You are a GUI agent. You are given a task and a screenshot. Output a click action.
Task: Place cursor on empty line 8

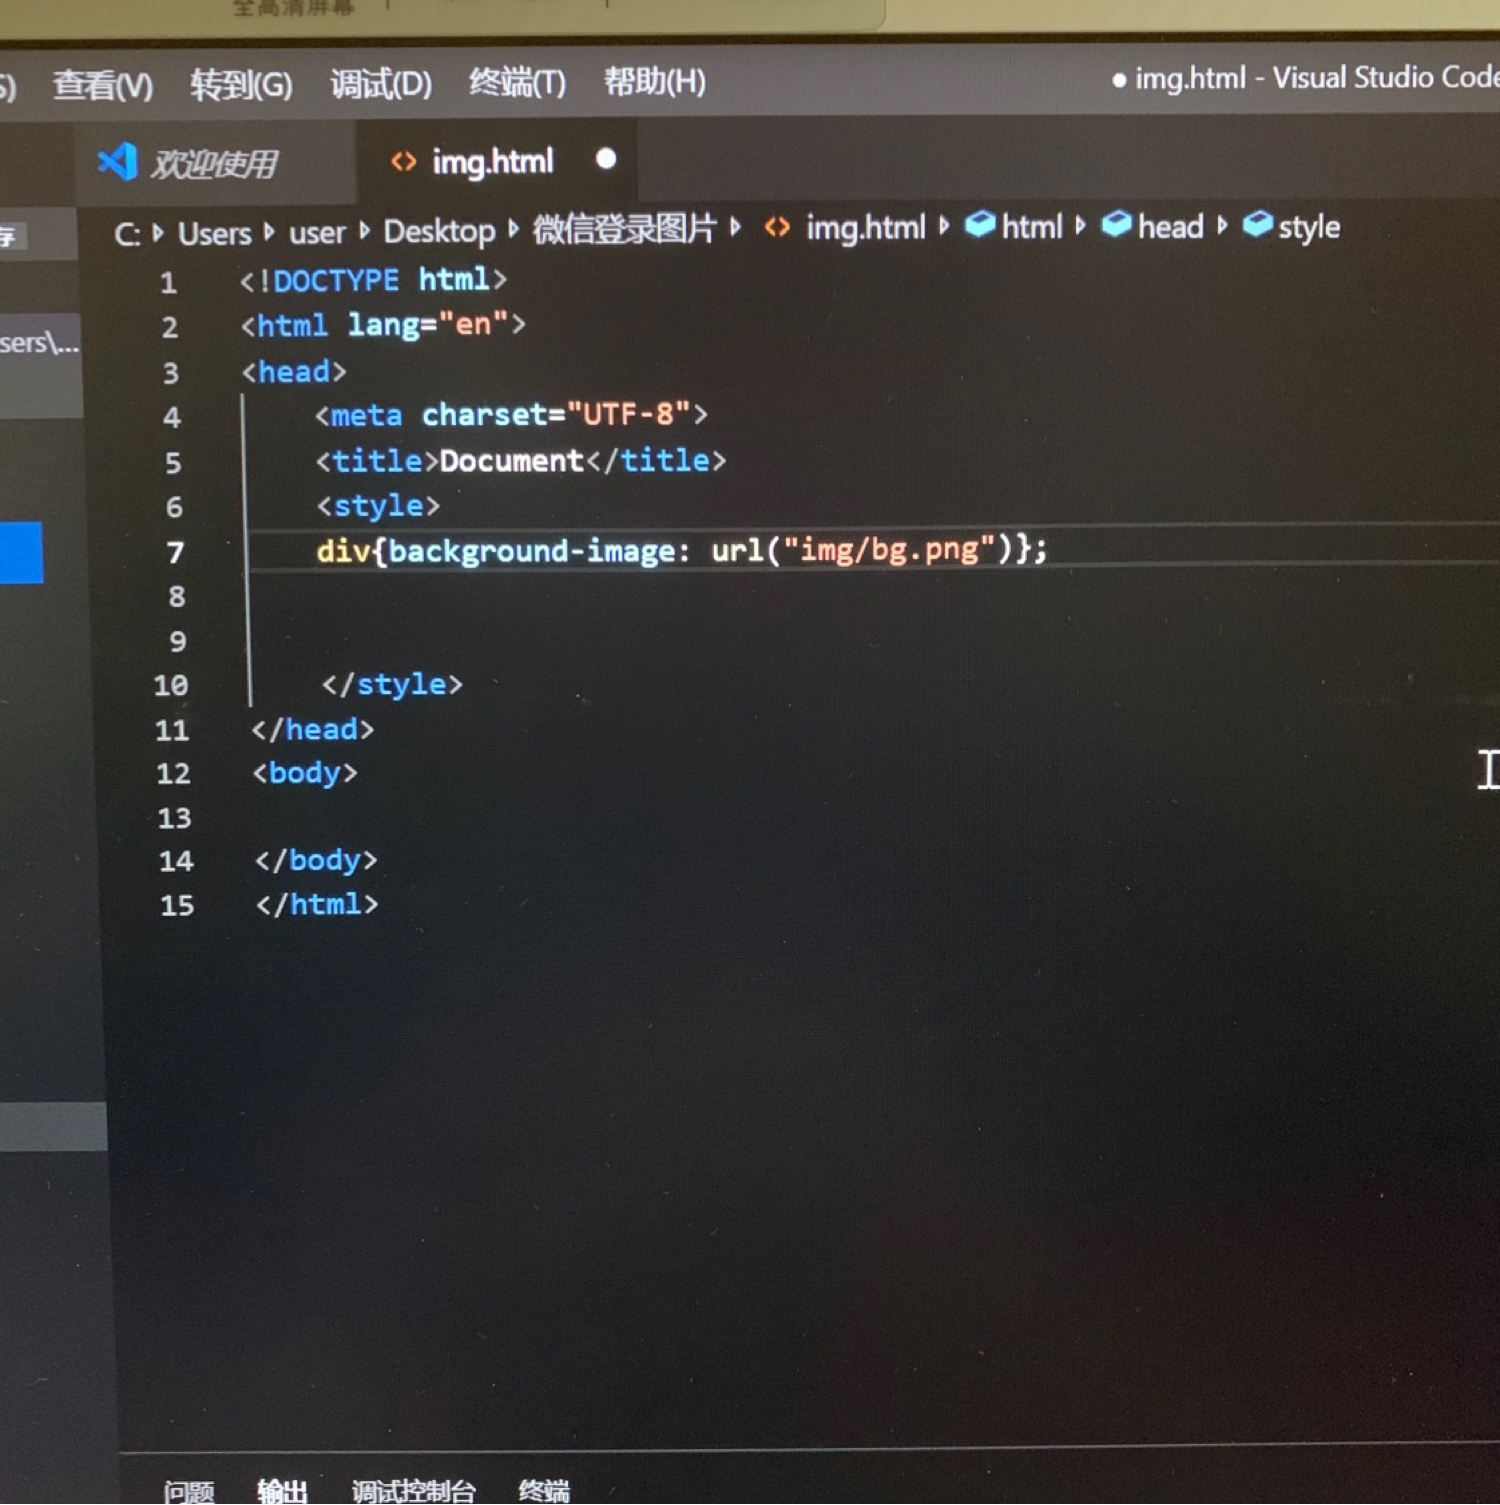[800, 597]
